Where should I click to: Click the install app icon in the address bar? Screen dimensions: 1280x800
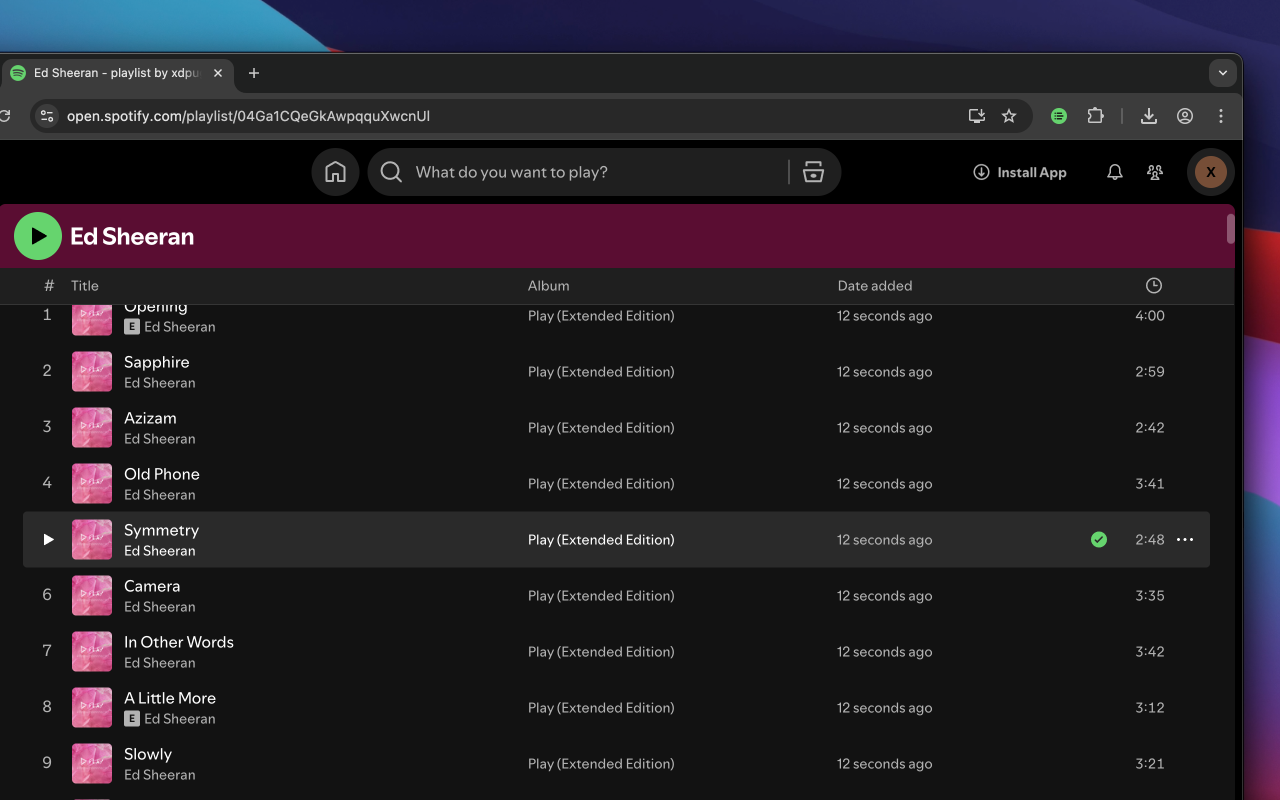coord(977,116)
